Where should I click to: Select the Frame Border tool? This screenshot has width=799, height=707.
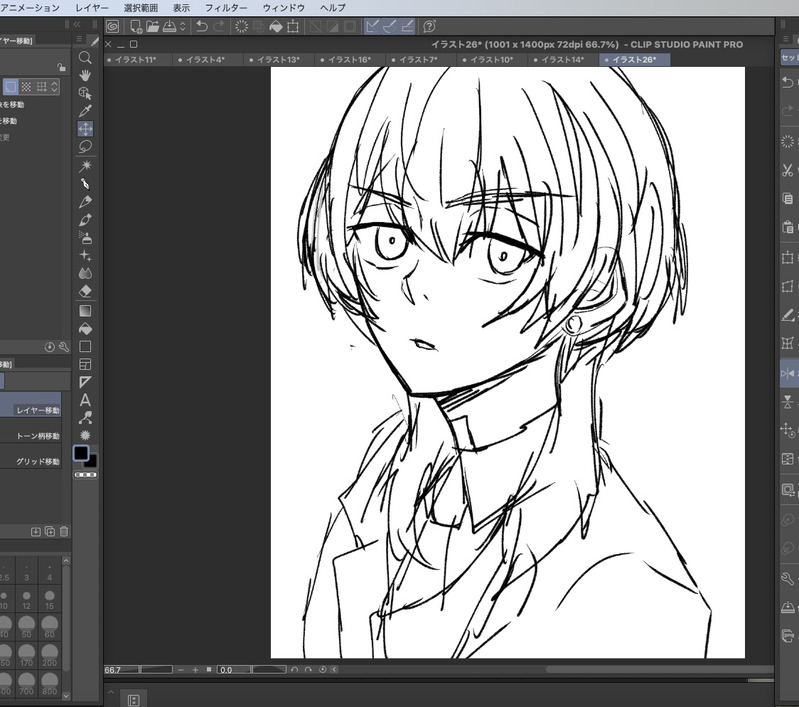[85, 364]
